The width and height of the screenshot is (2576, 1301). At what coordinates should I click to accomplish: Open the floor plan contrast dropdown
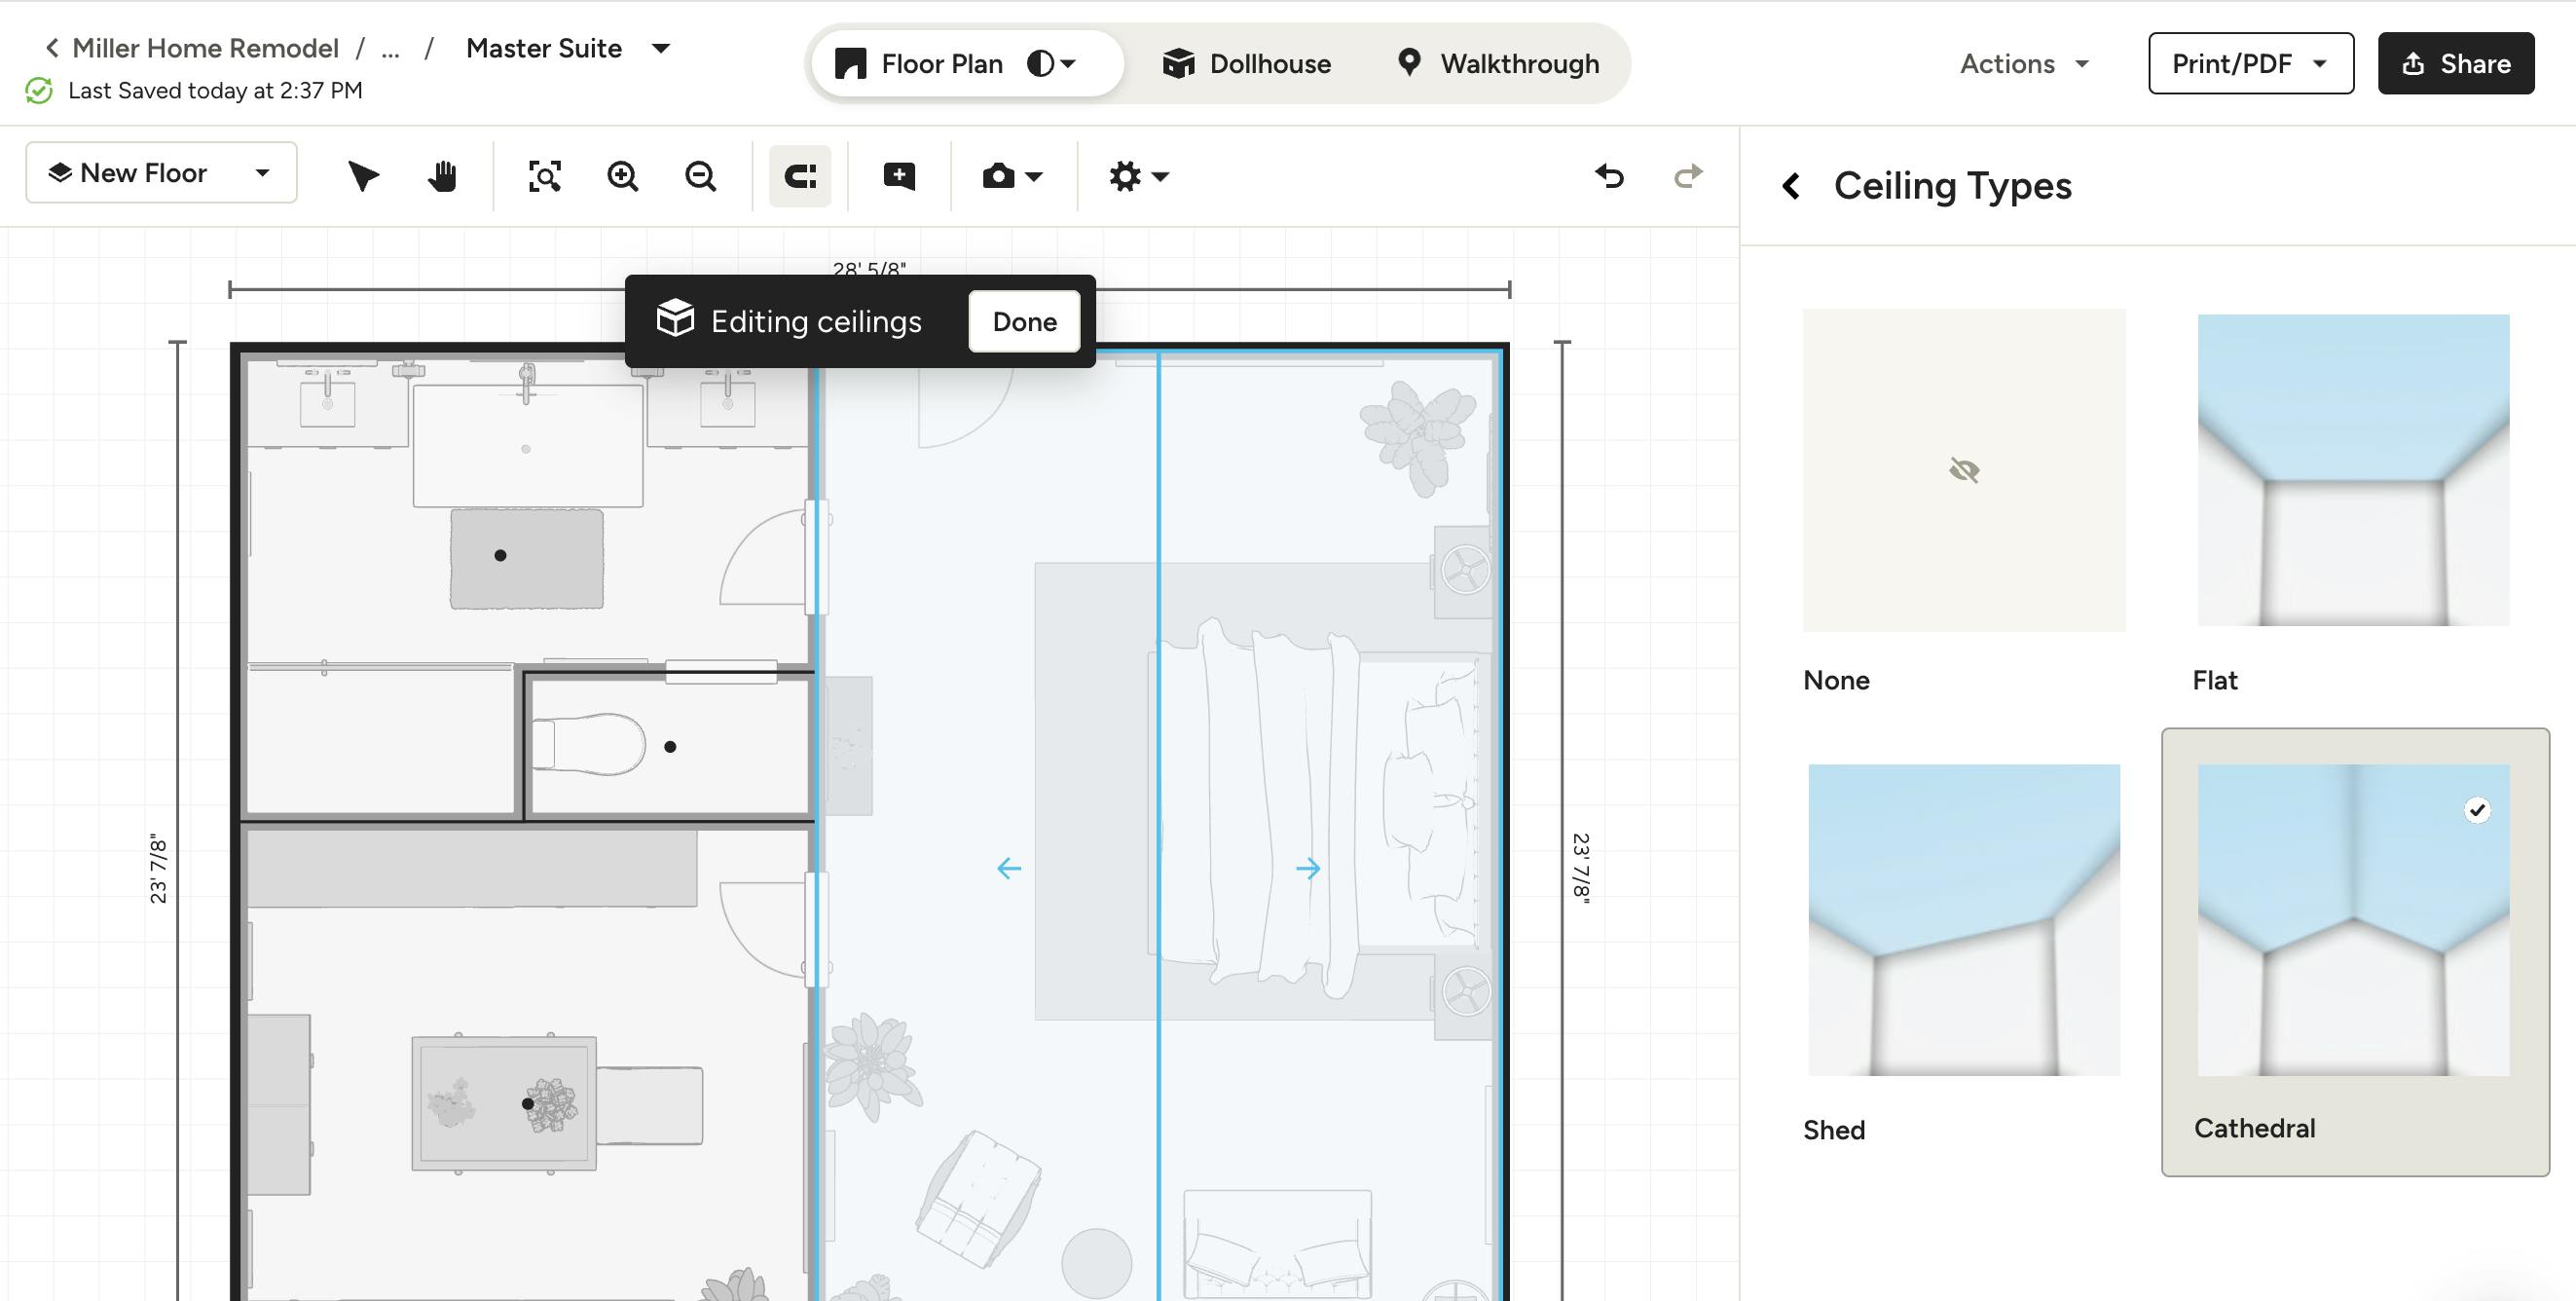click(x=1052, y=64)
